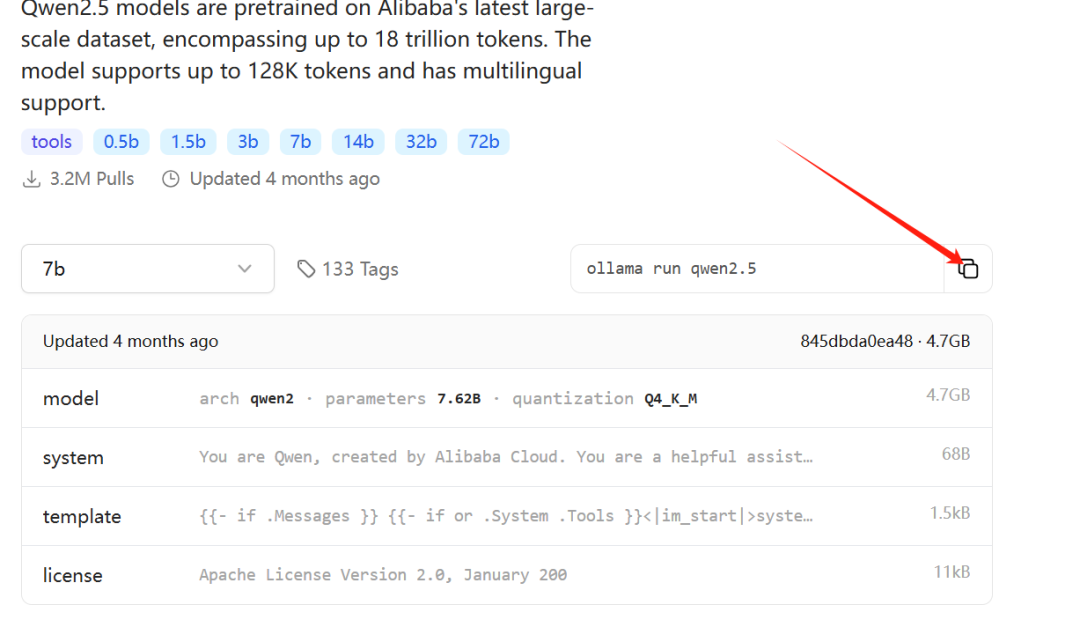Click 'Updated 4 months ago' in table header
This screenshot has height=642, width=1080.
coord(131,341)
